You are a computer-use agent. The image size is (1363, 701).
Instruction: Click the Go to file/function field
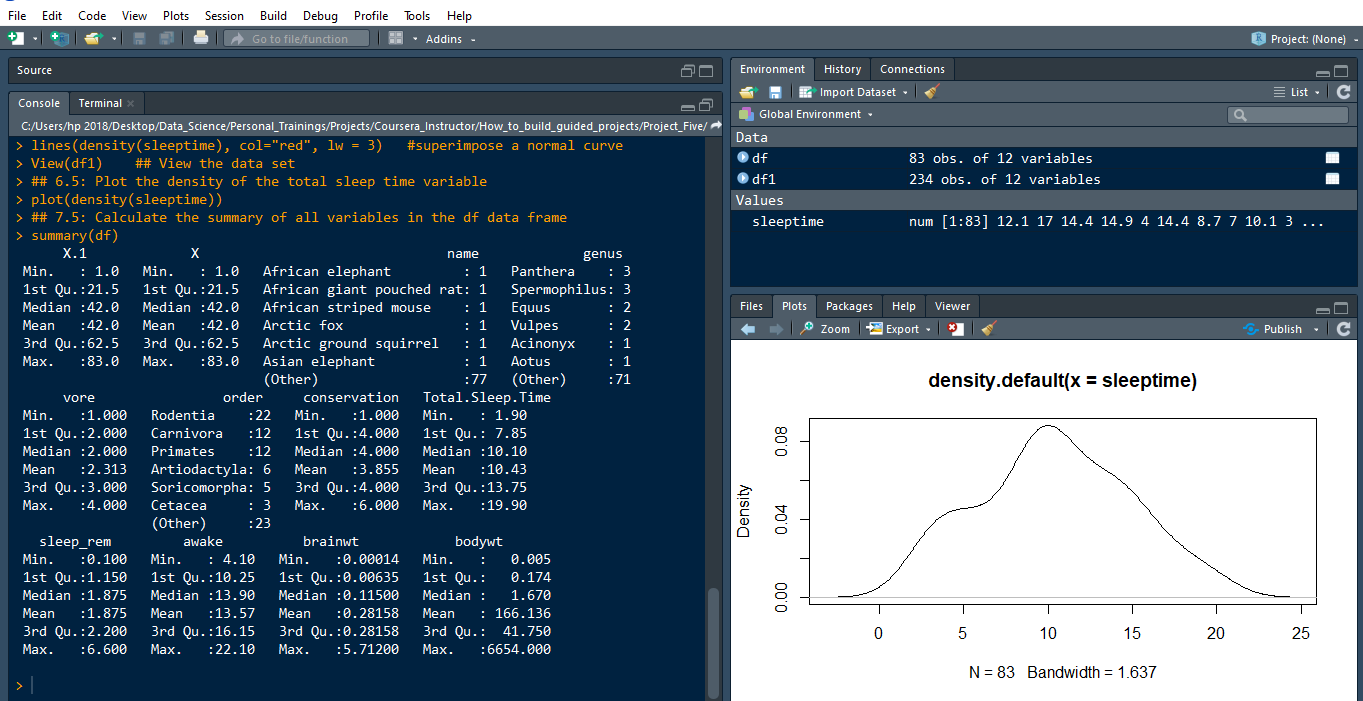tap(298, 39)
